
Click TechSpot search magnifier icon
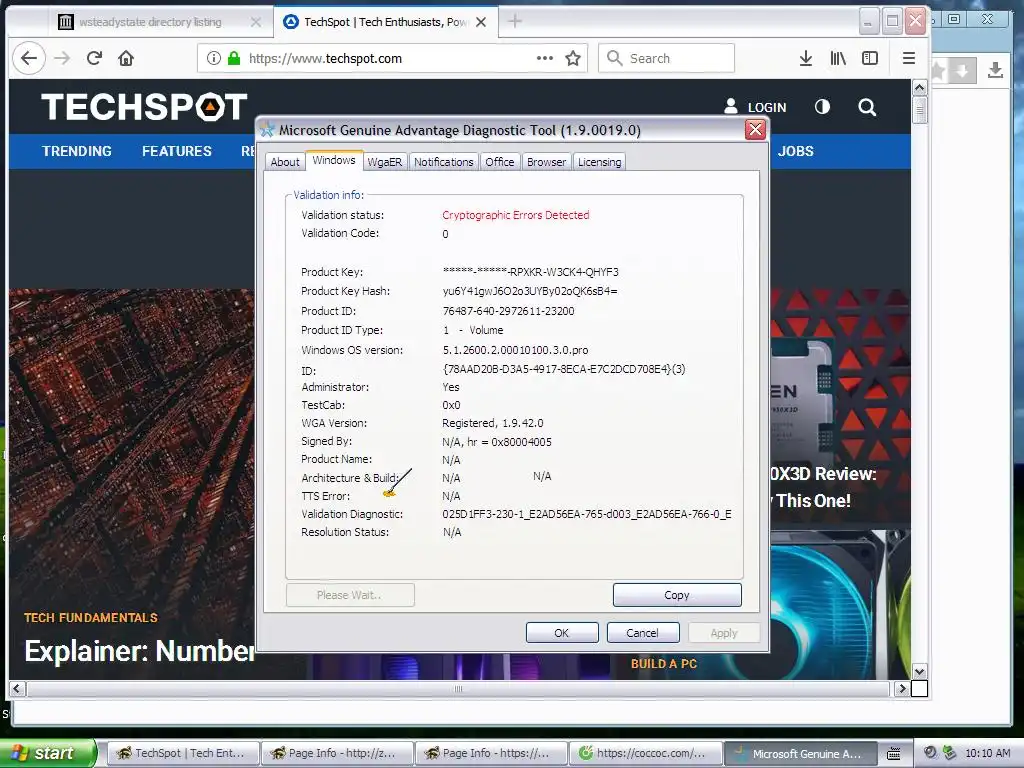(x=867, y=107)
